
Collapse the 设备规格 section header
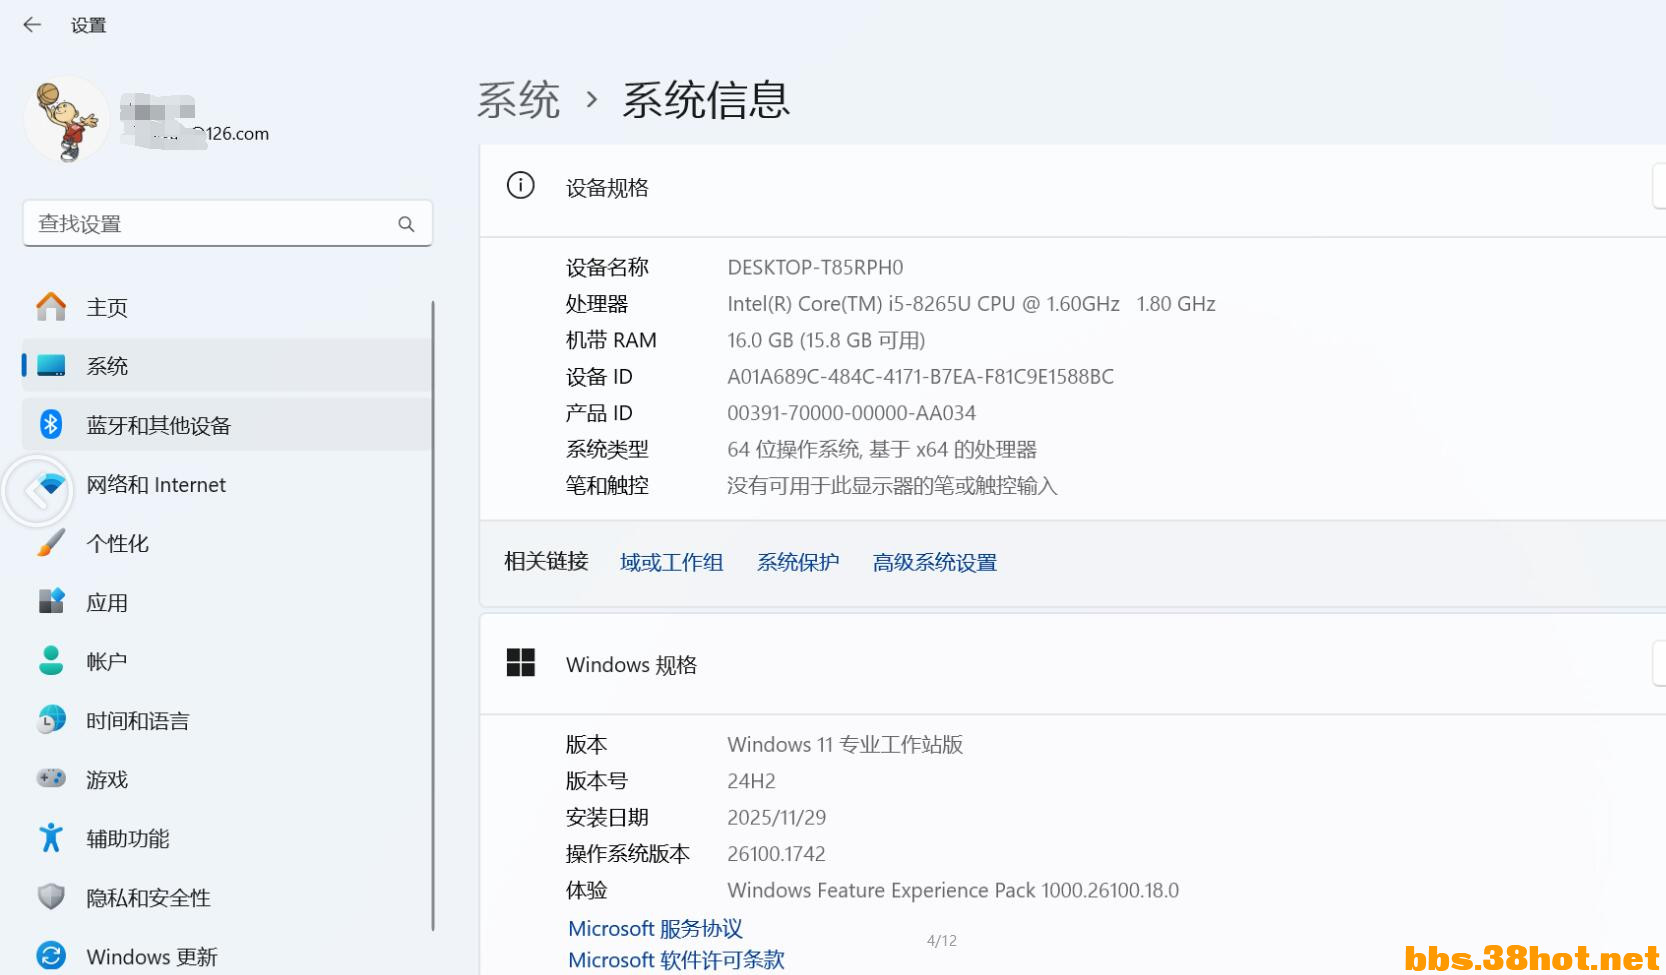point(1072,188)
